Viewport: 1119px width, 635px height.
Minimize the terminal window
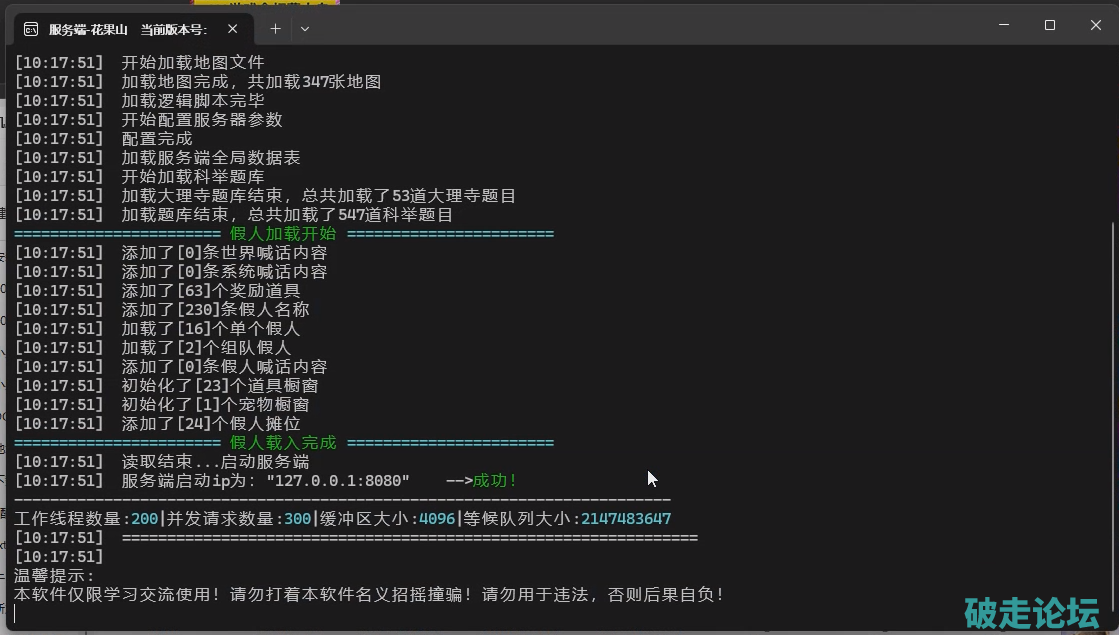click(x=1002, y=25)
